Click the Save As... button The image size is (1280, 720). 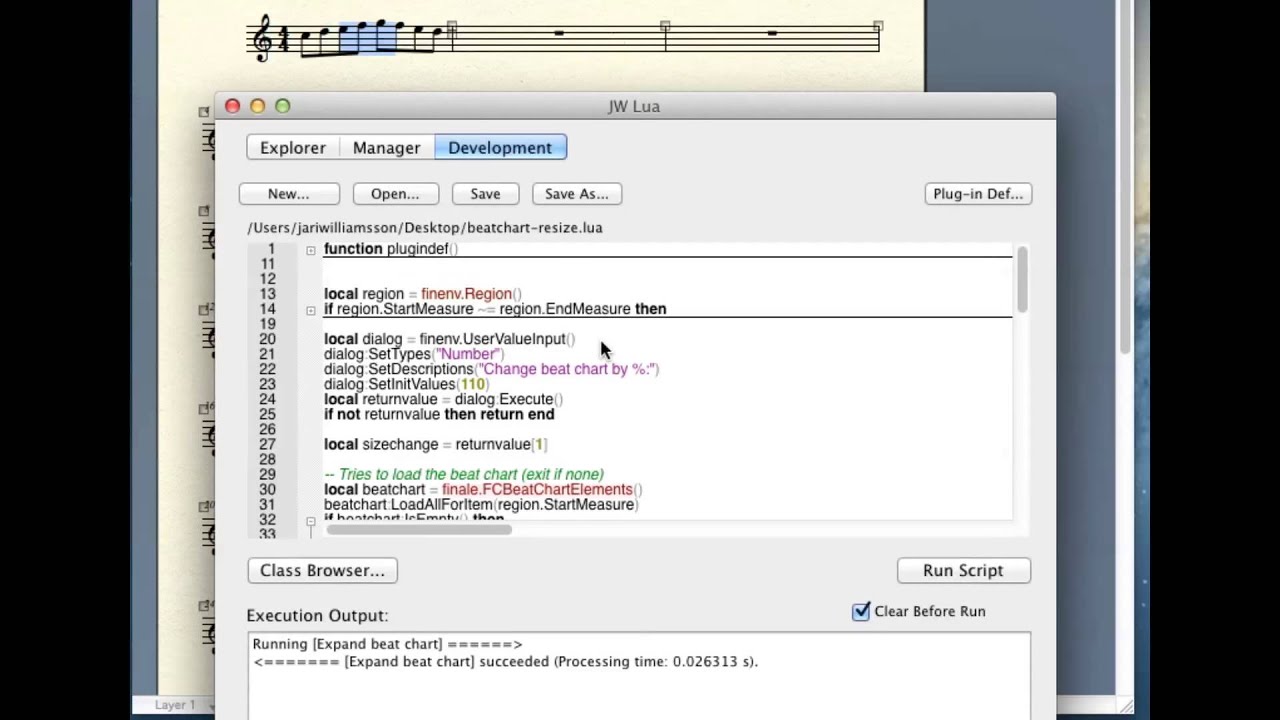pyautogui.click(x=576, y=194)
